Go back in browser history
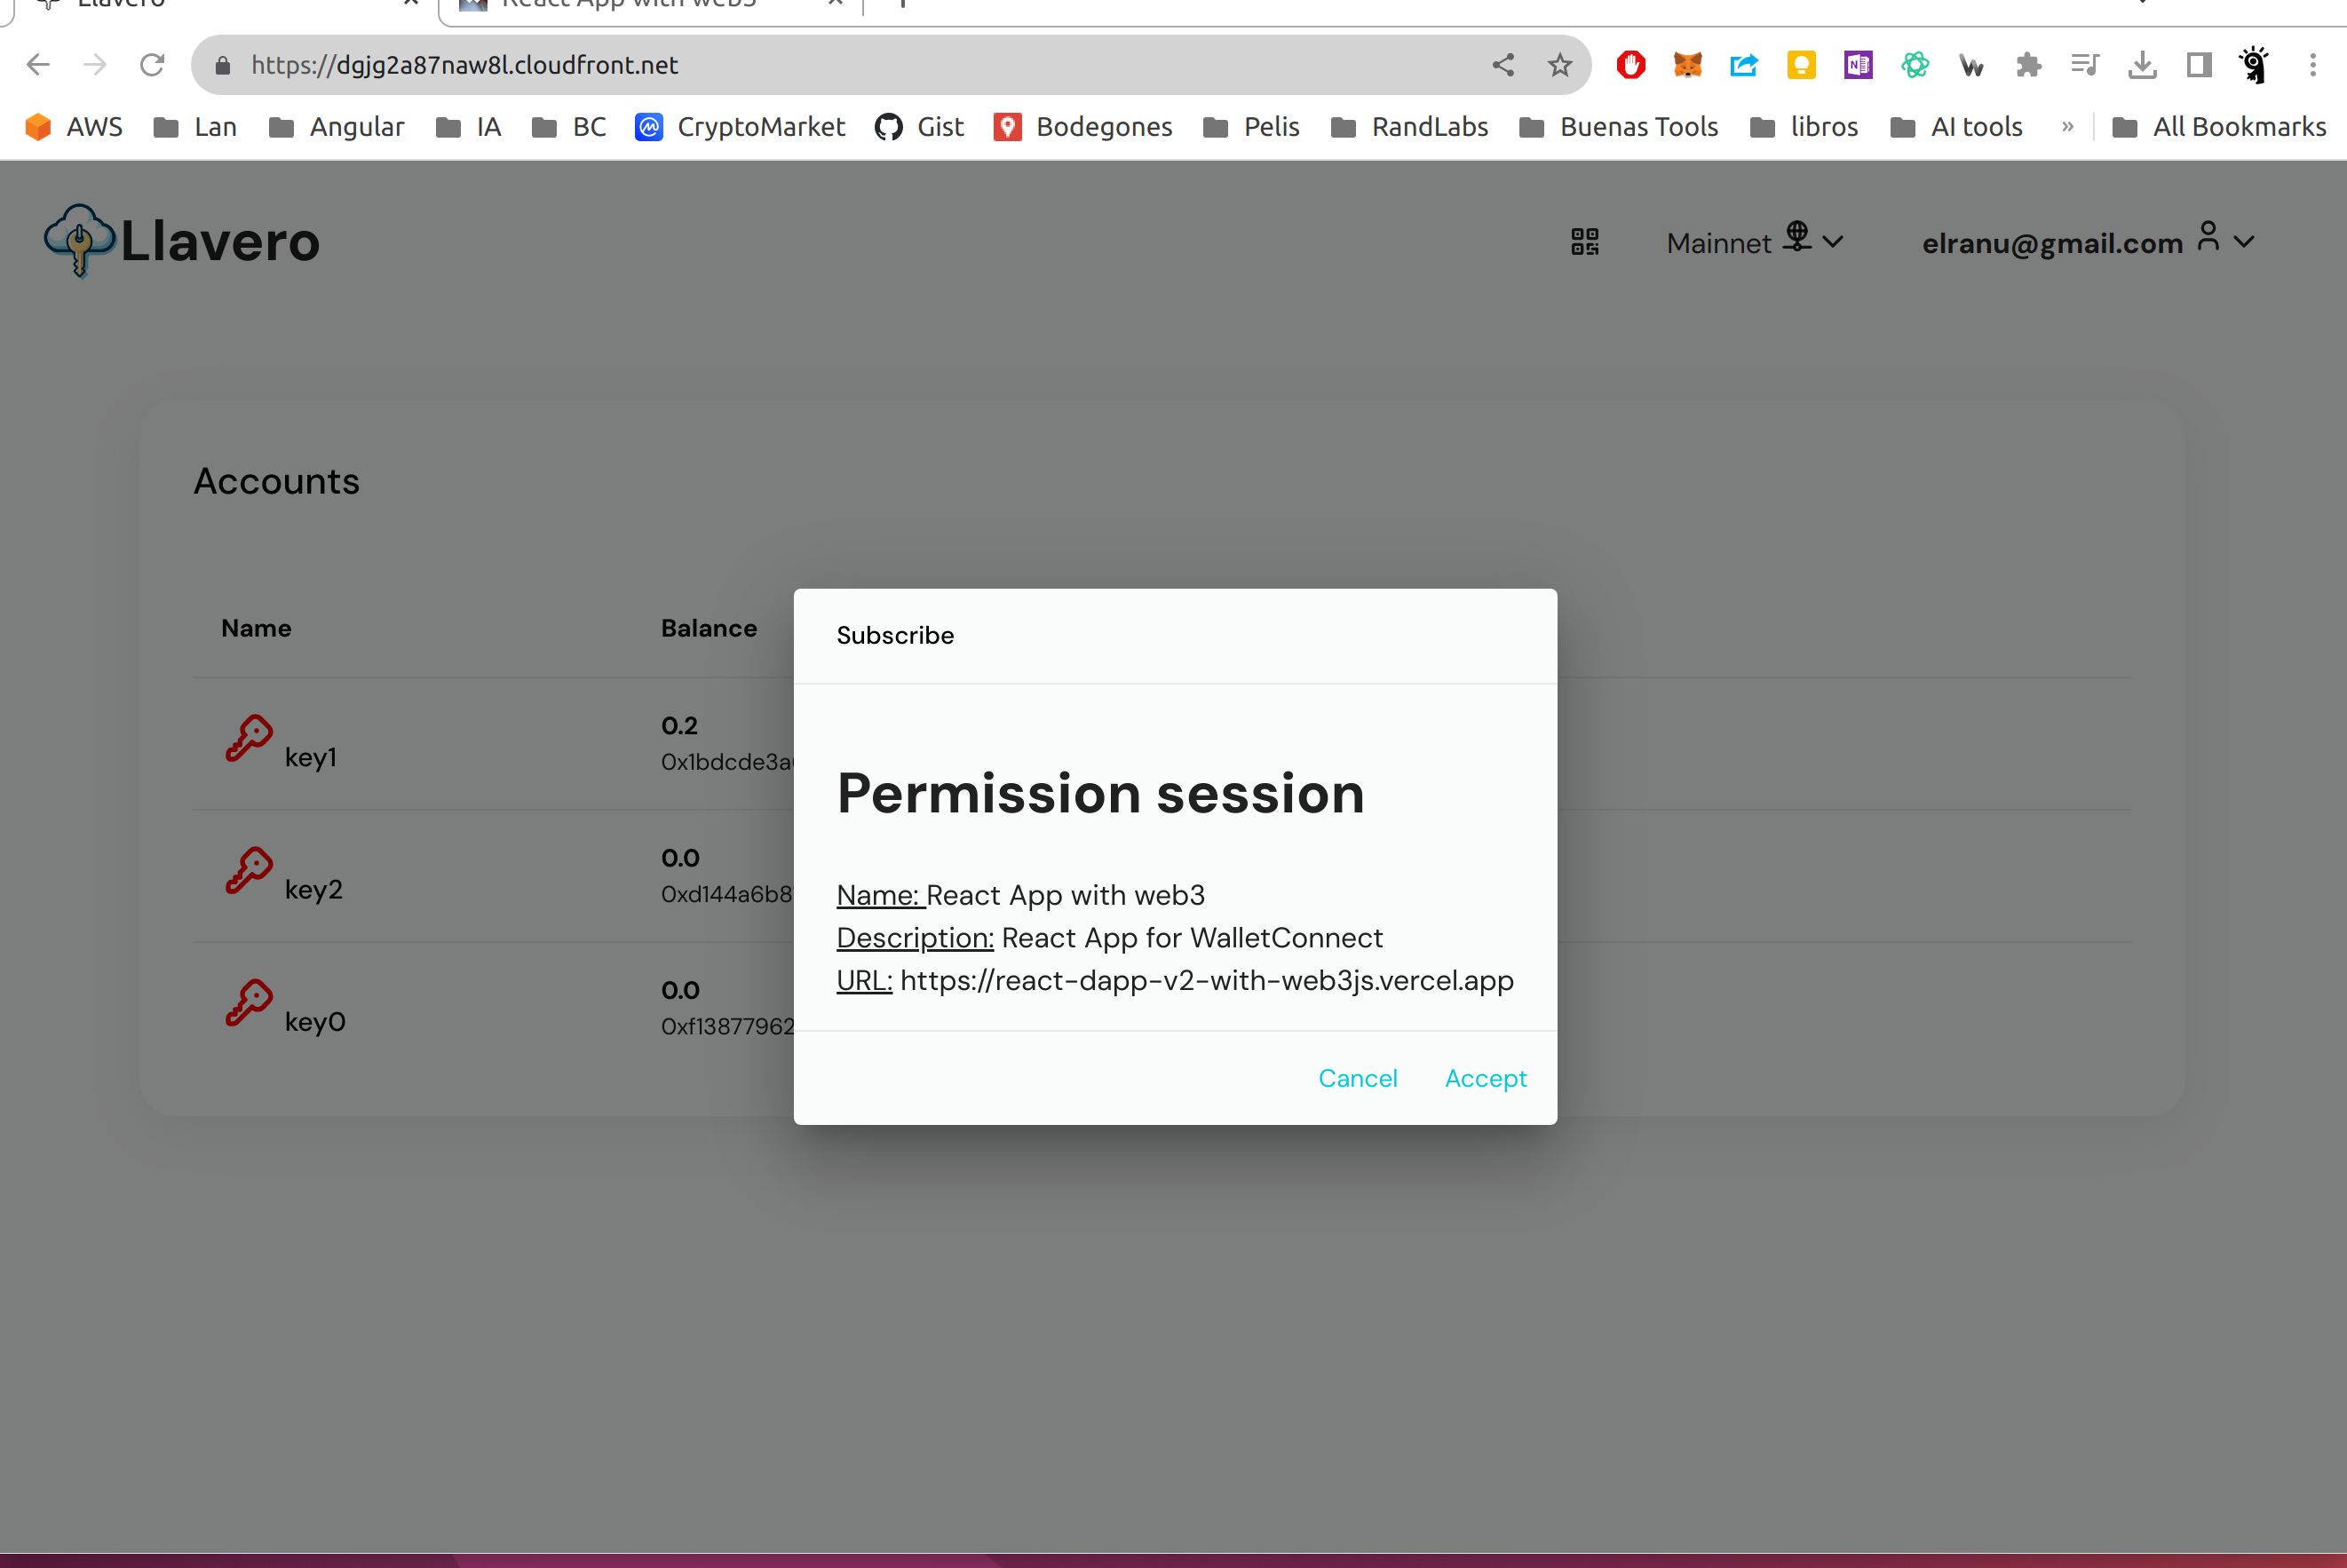The width and height of the screenshot is (2347, 1568). coord(38,65)
